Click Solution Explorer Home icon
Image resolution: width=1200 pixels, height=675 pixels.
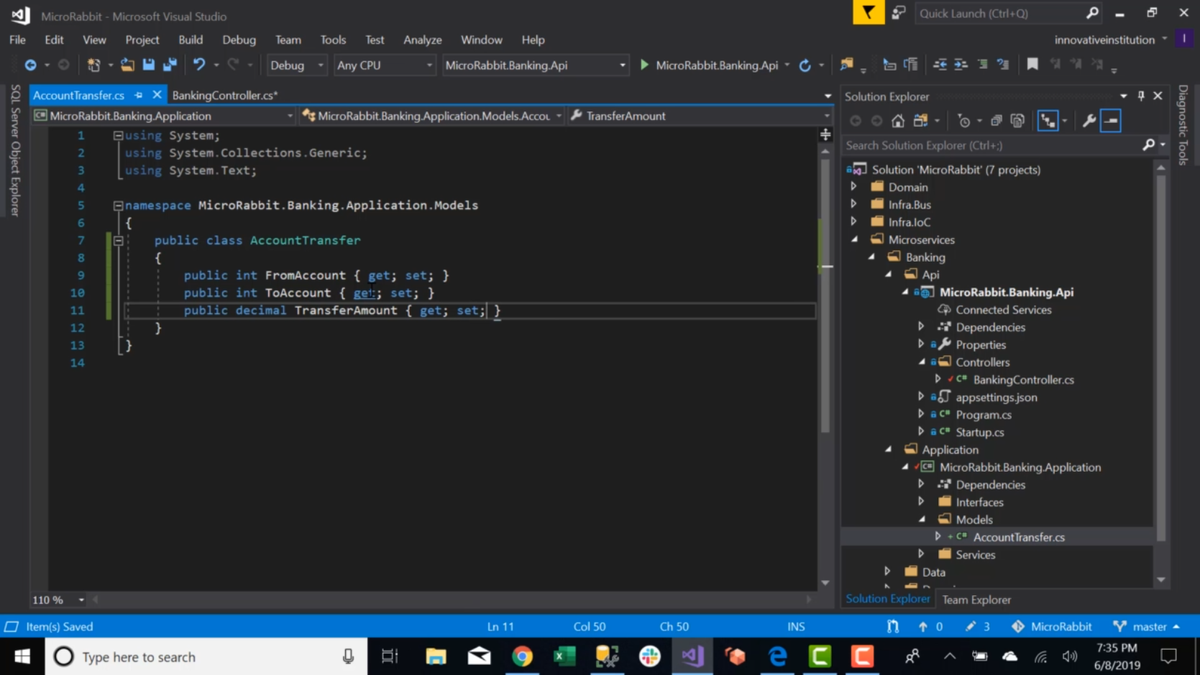coord(898,121)
